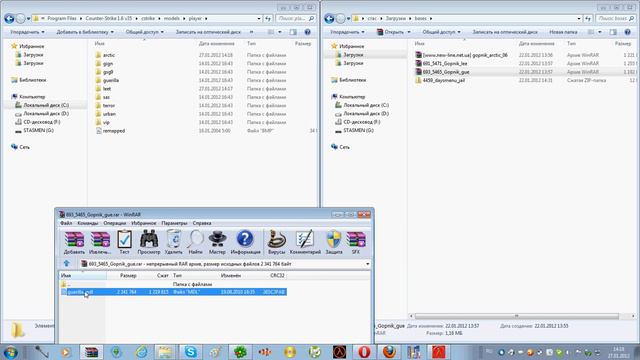Open the gsg9 folder in left Explorer
This screenshot has height=360, width=640.
(x=108, y=72)
